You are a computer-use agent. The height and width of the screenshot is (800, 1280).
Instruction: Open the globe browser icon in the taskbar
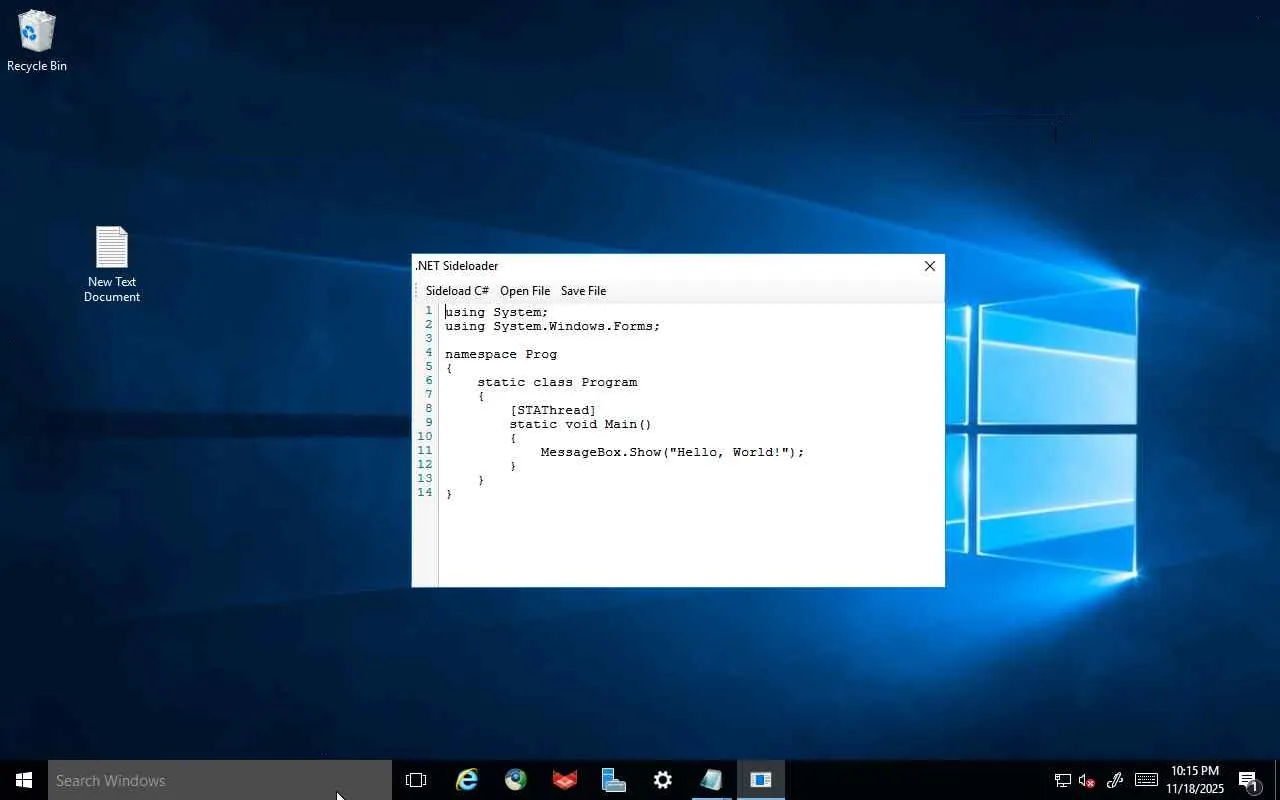[516, 780]
